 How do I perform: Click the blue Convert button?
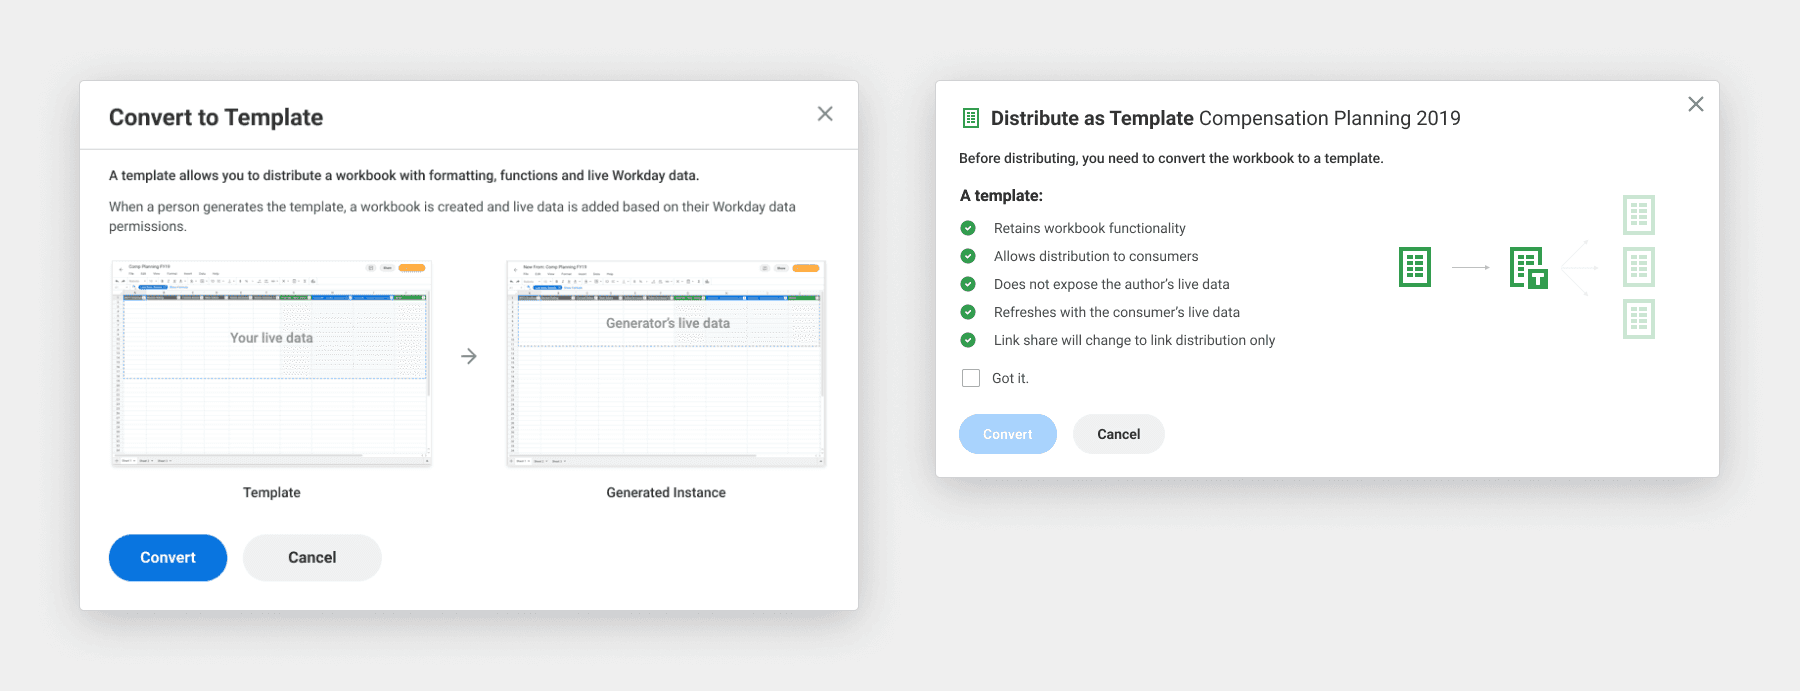pos(168,558)
